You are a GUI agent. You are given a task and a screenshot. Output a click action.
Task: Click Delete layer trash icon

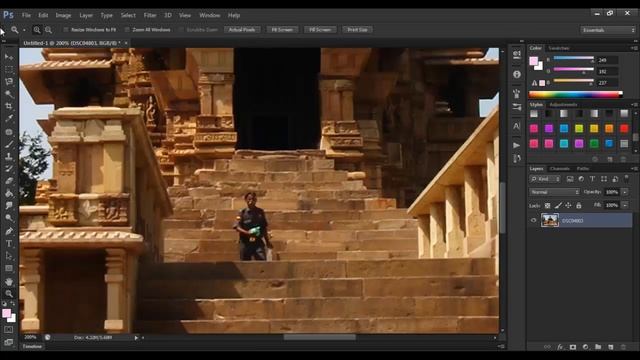point(623,347)
